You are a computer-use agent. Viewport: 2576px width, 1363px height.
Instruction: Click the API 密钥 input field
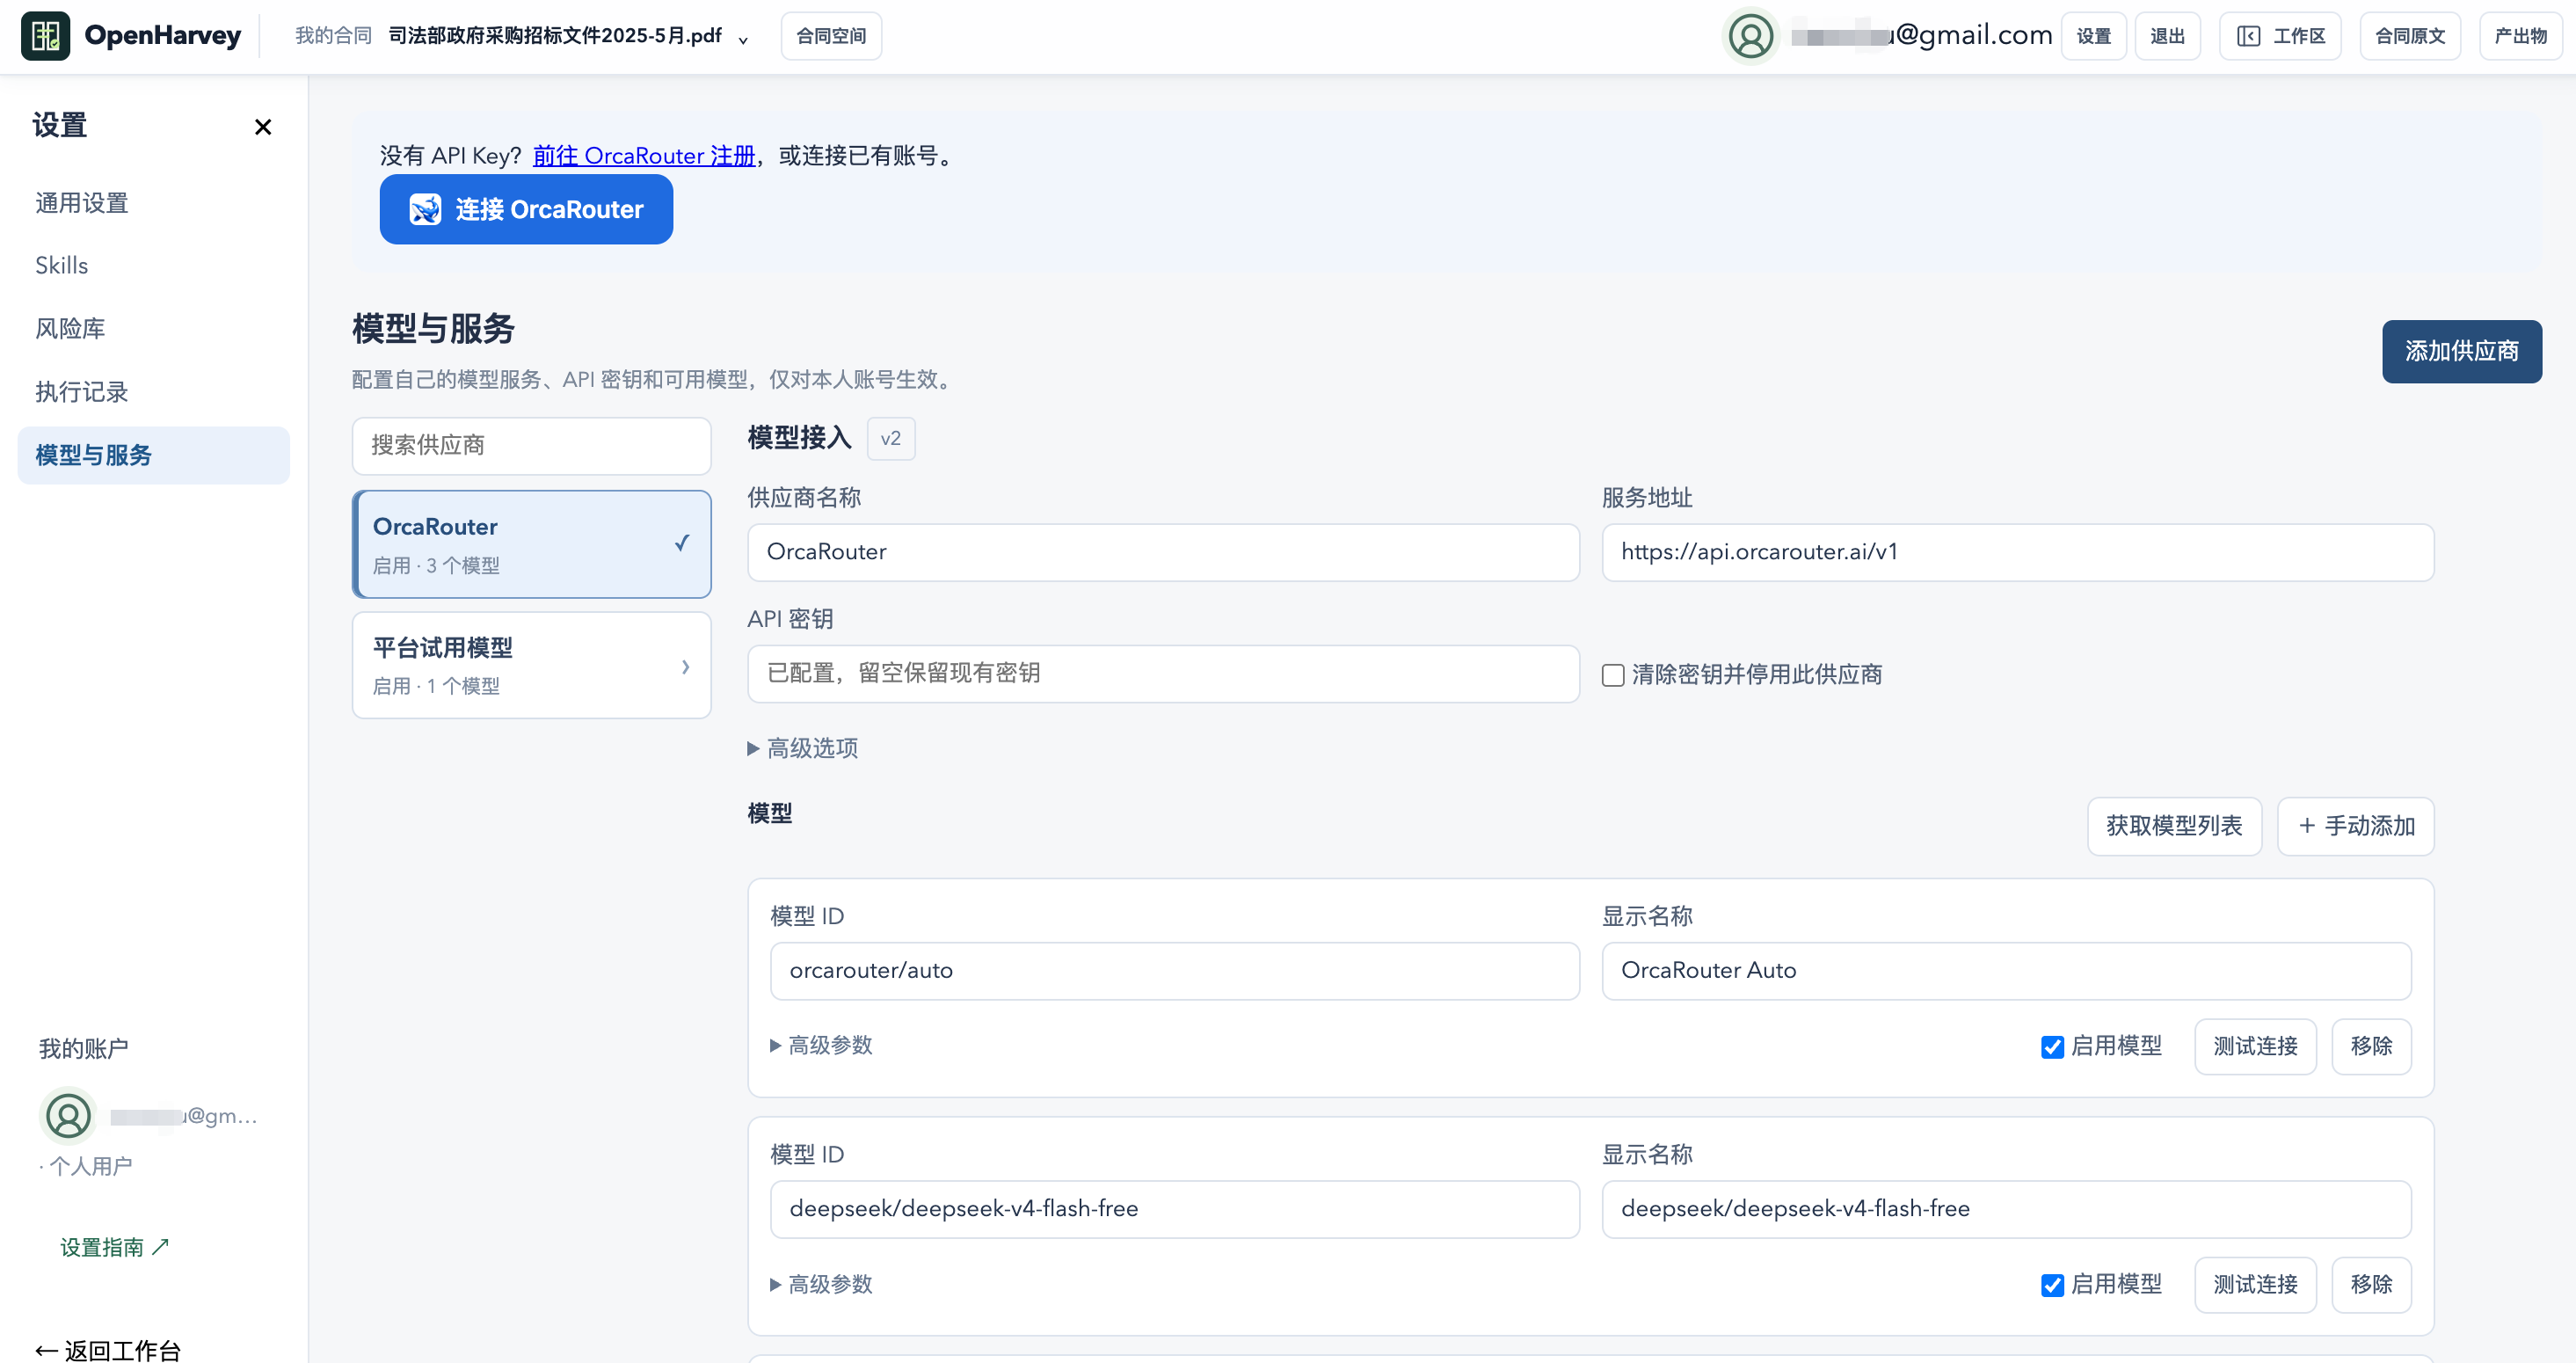[1163, 674]
